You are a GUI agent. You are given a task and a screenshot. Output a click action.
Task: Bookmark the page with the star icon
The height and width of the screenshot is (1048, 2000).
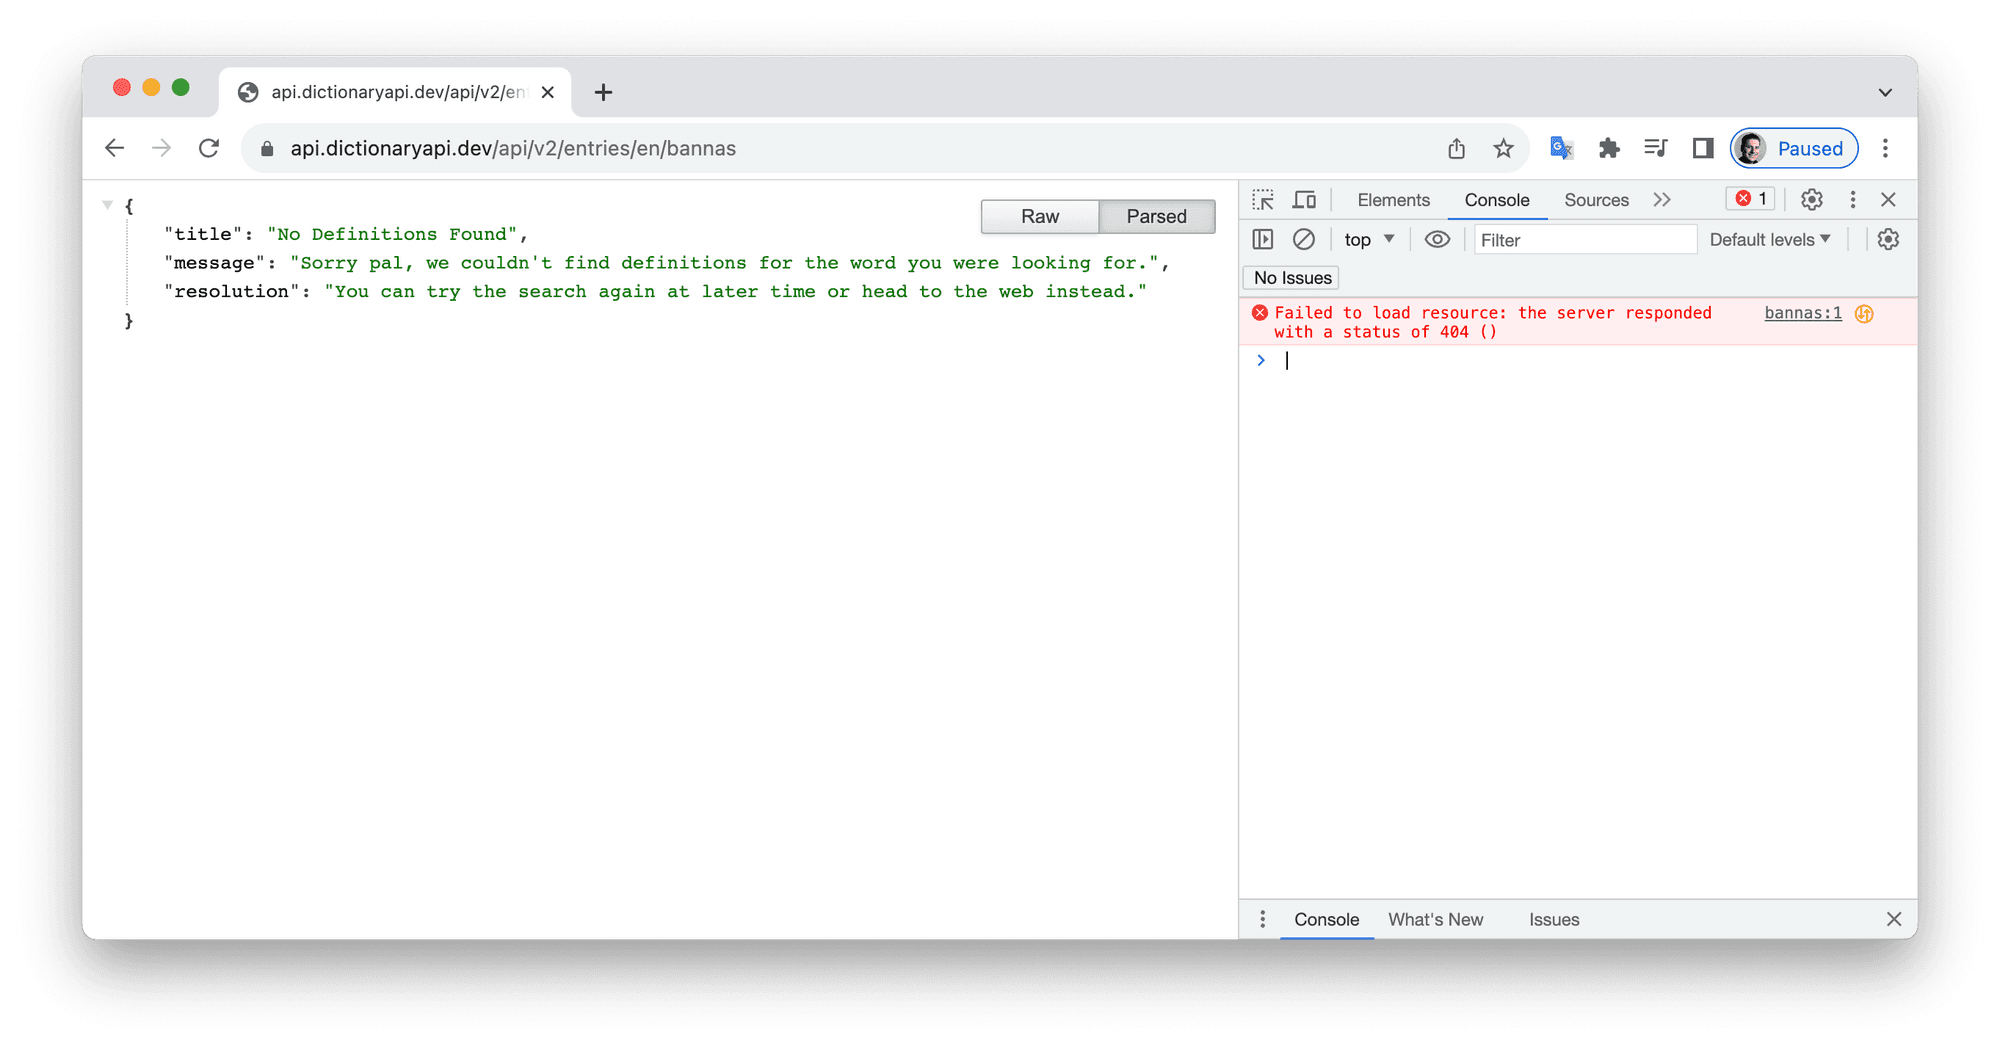(x=1503, y=148)
